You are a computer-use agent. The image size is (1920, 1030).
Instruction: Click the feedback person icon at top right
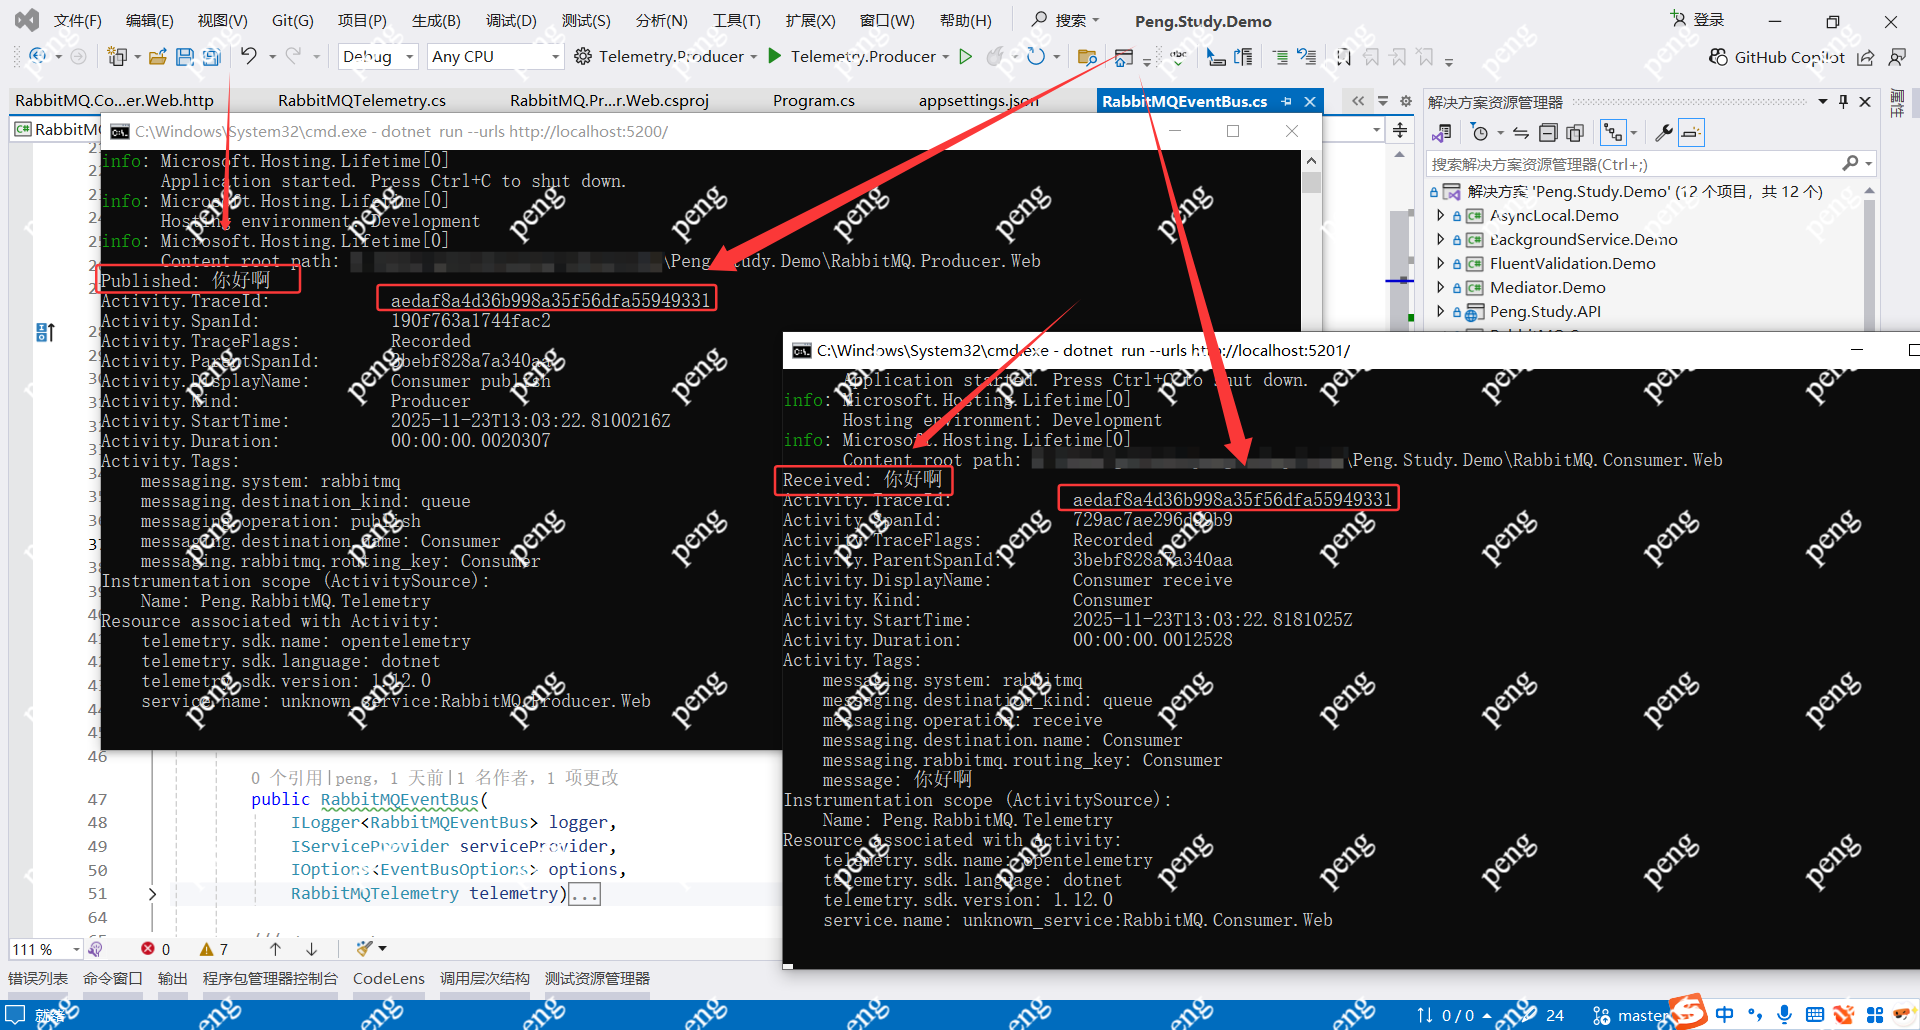click(1897, 57)
